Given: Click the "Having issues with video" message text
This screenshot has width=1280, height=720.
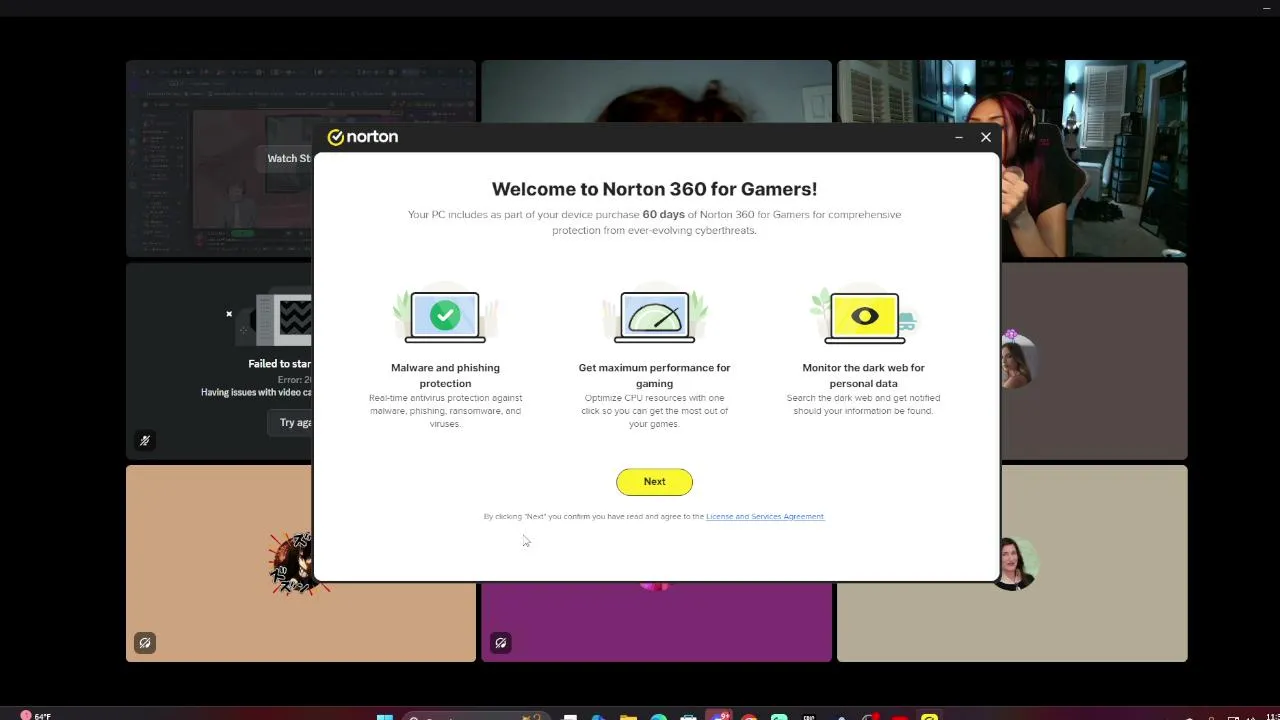Looking at the screenshot, I should (x=257, y=393).
